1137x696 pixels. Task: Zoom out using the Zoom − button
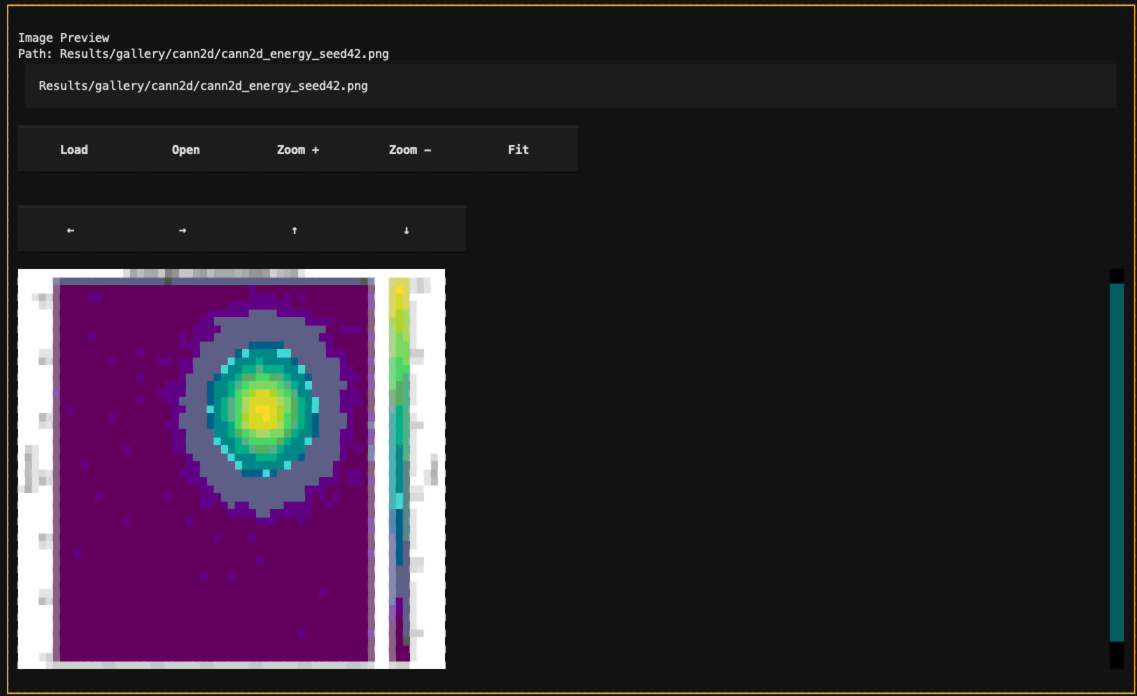pyautogui.click(x=410, y=150)
